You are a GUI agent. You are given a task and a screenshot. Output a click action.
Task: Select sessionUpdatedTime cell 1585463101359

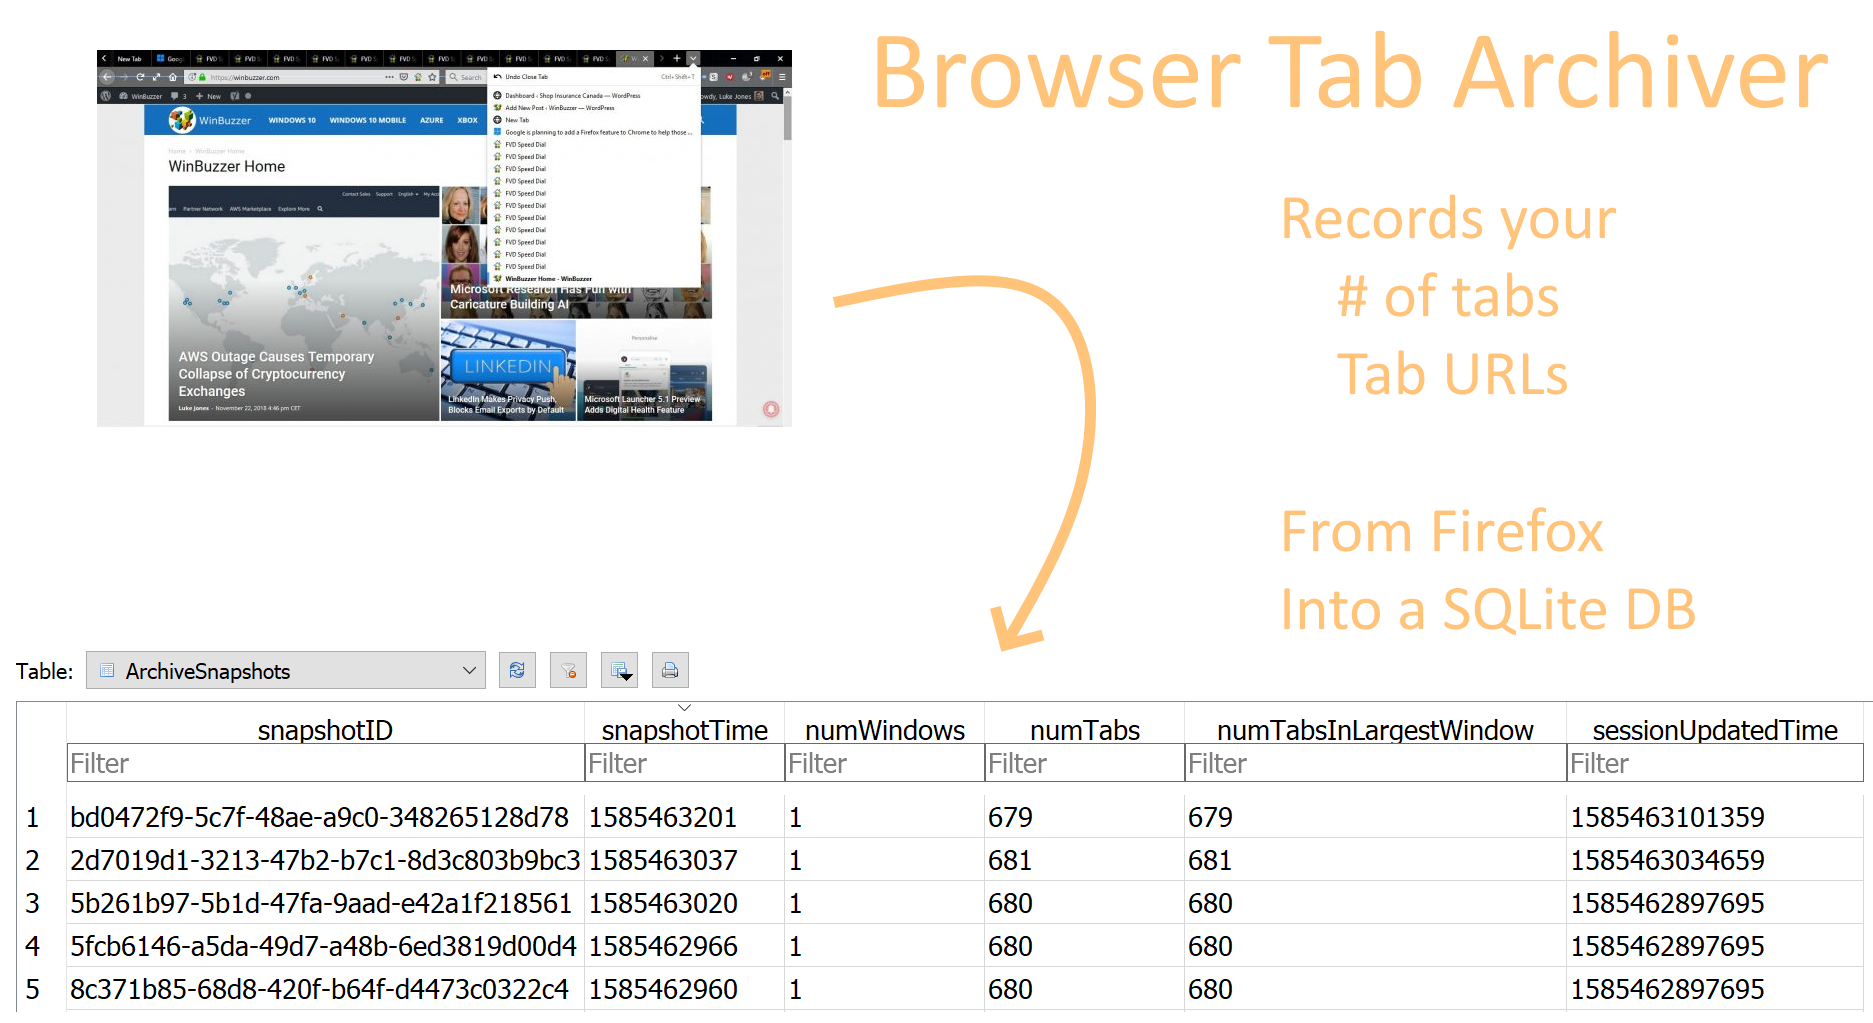pyautogui.click(x=1715, y=817)
